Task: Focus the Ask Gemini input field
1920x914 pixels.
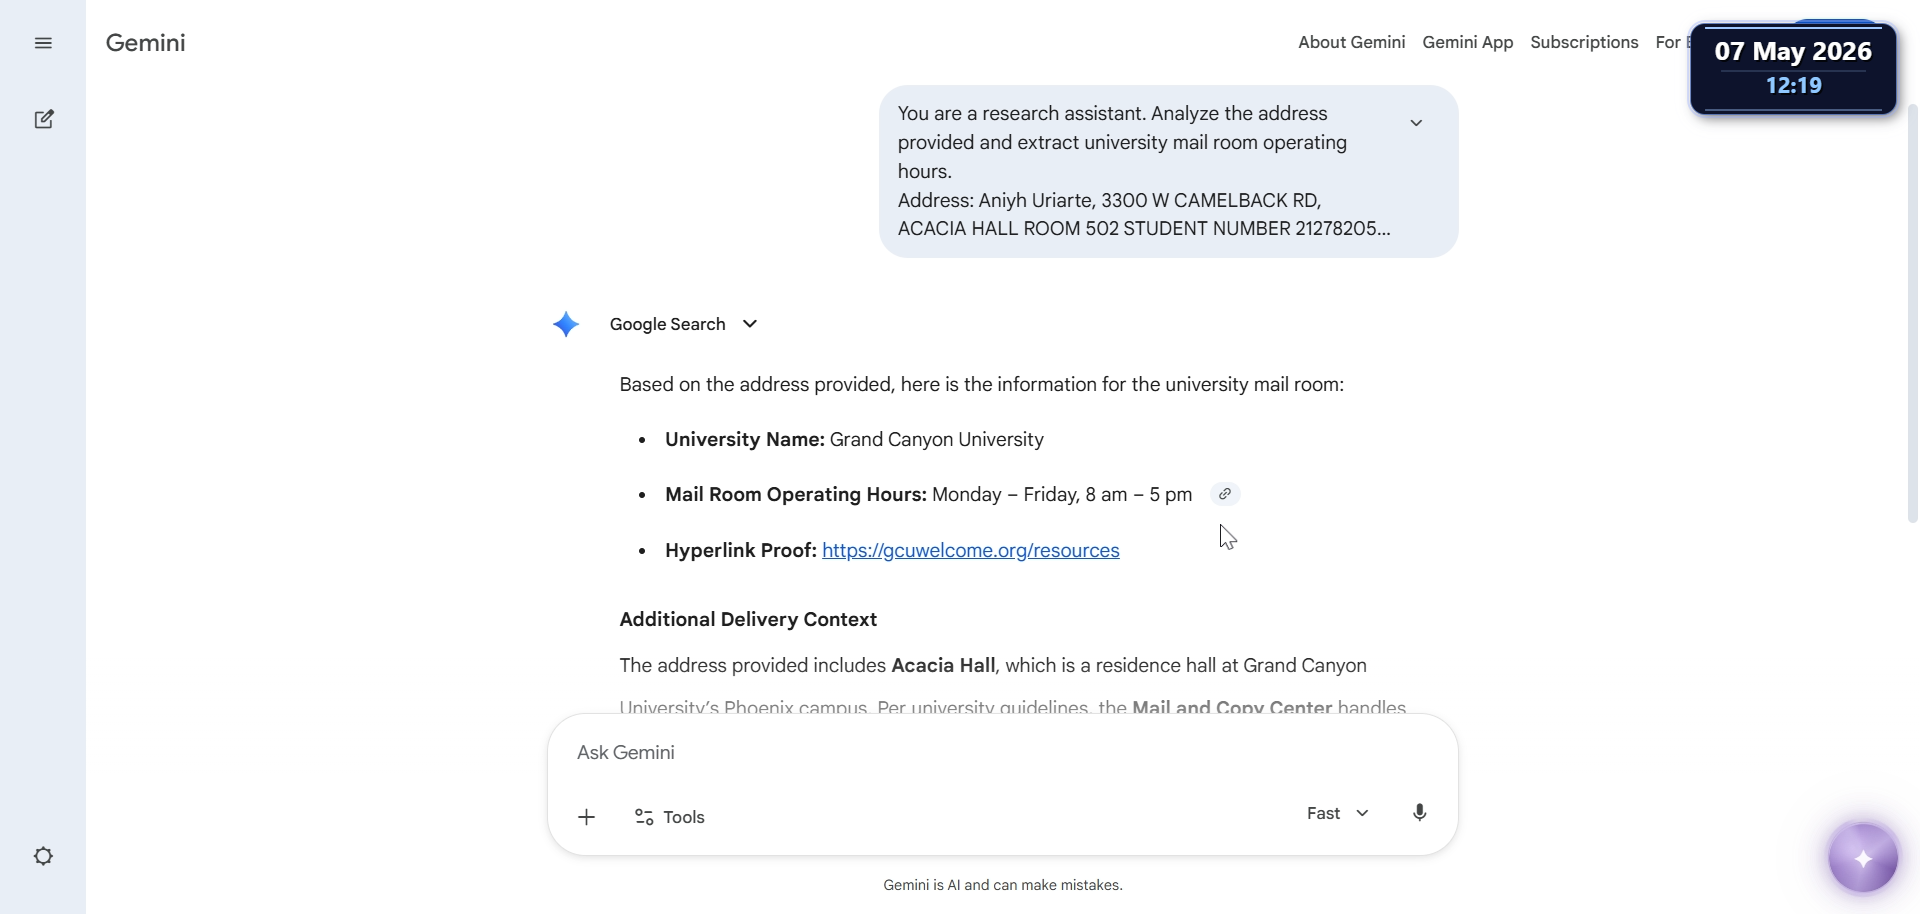Action: (x=1002, y=752)
